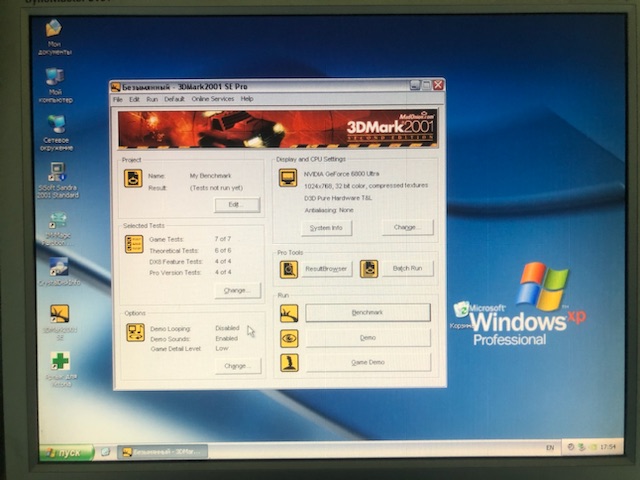Click the Demo eye icon
The height and width of the screenshot is (480, 640).
(x=289, y=338)
